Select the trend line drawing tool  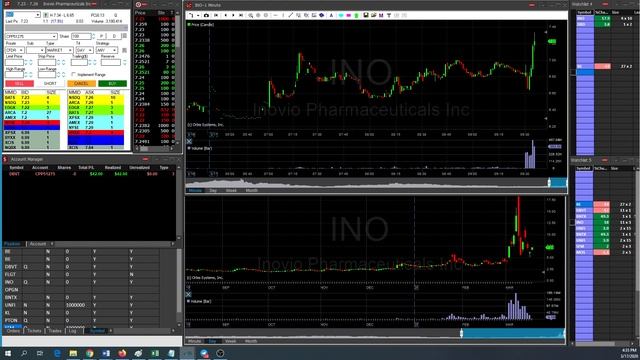(x=290, y=15)
